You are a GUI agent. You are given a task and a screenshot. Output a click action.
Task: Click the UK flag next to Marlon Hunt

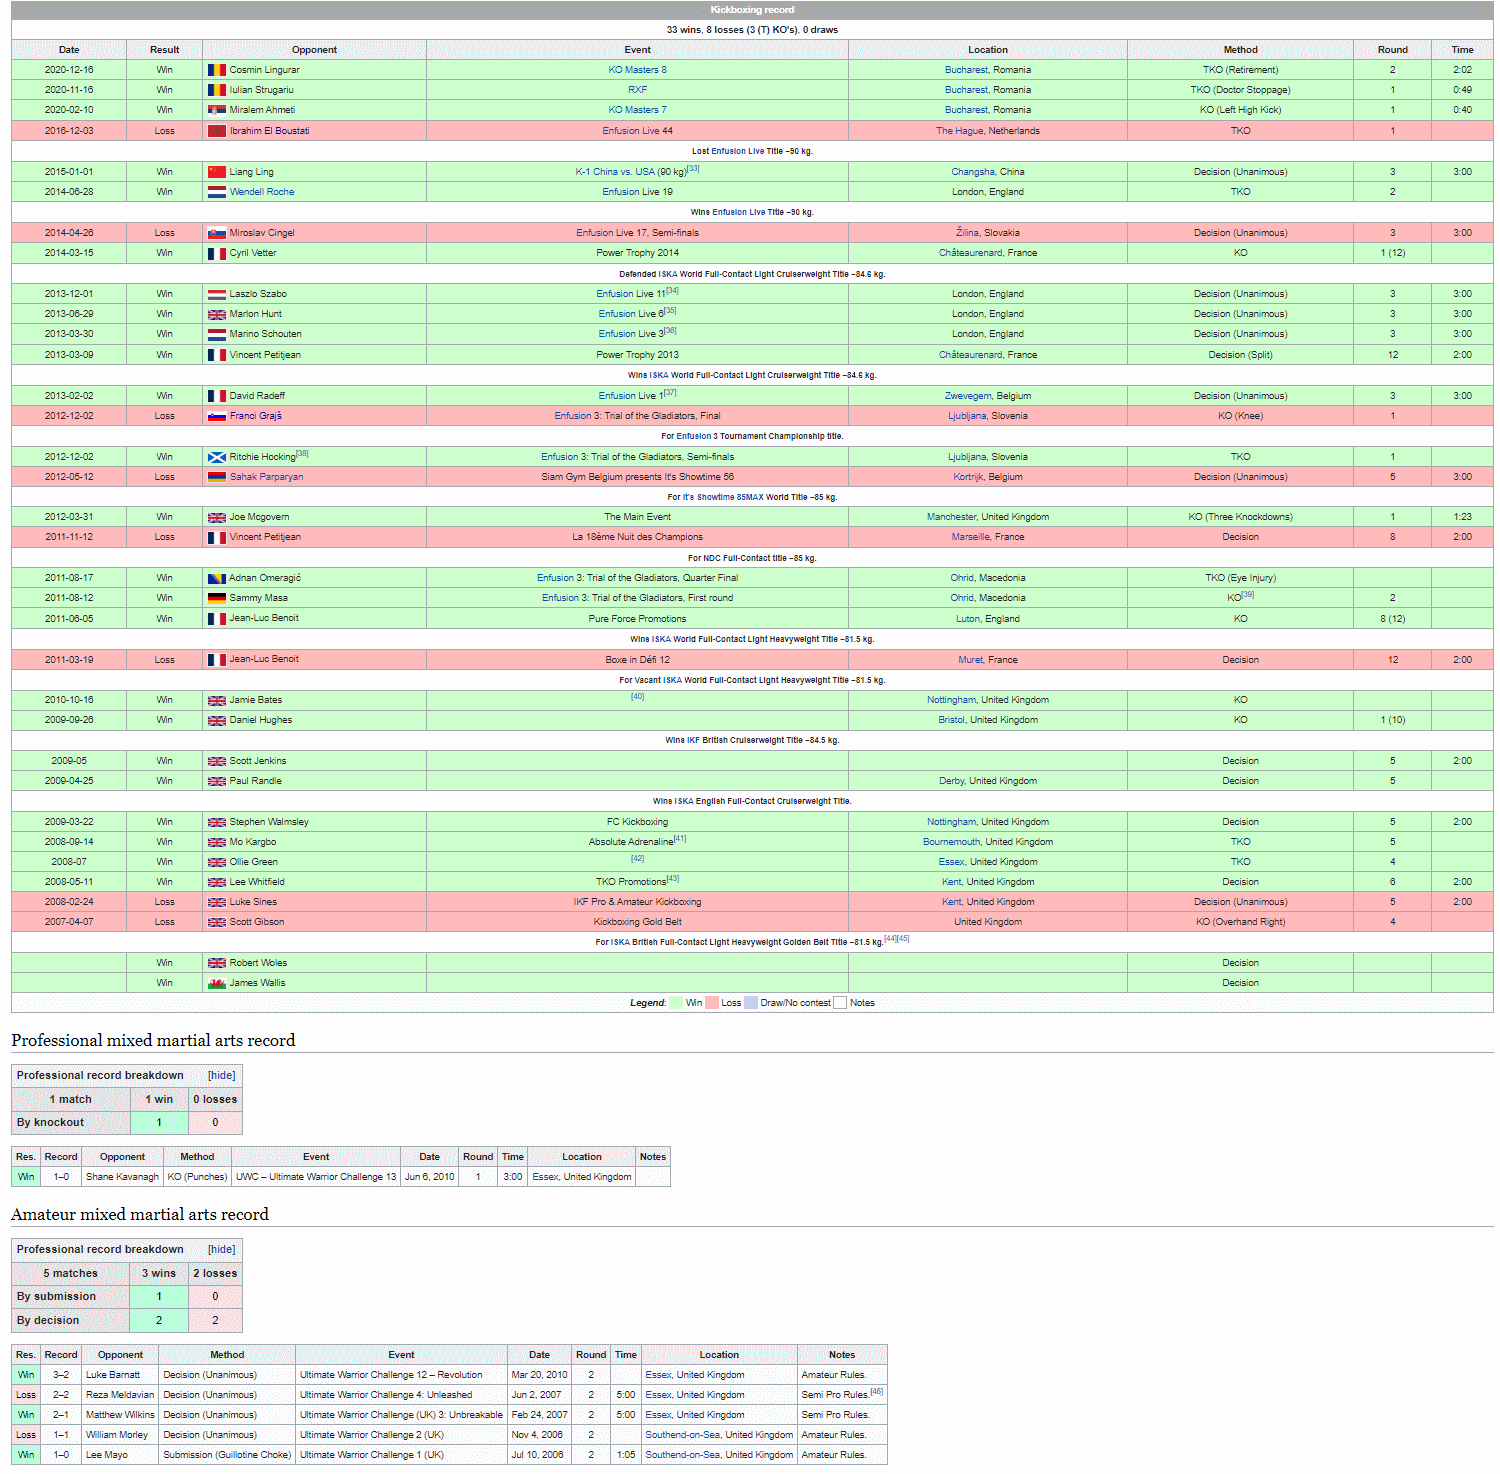click(x=216, y=314)
